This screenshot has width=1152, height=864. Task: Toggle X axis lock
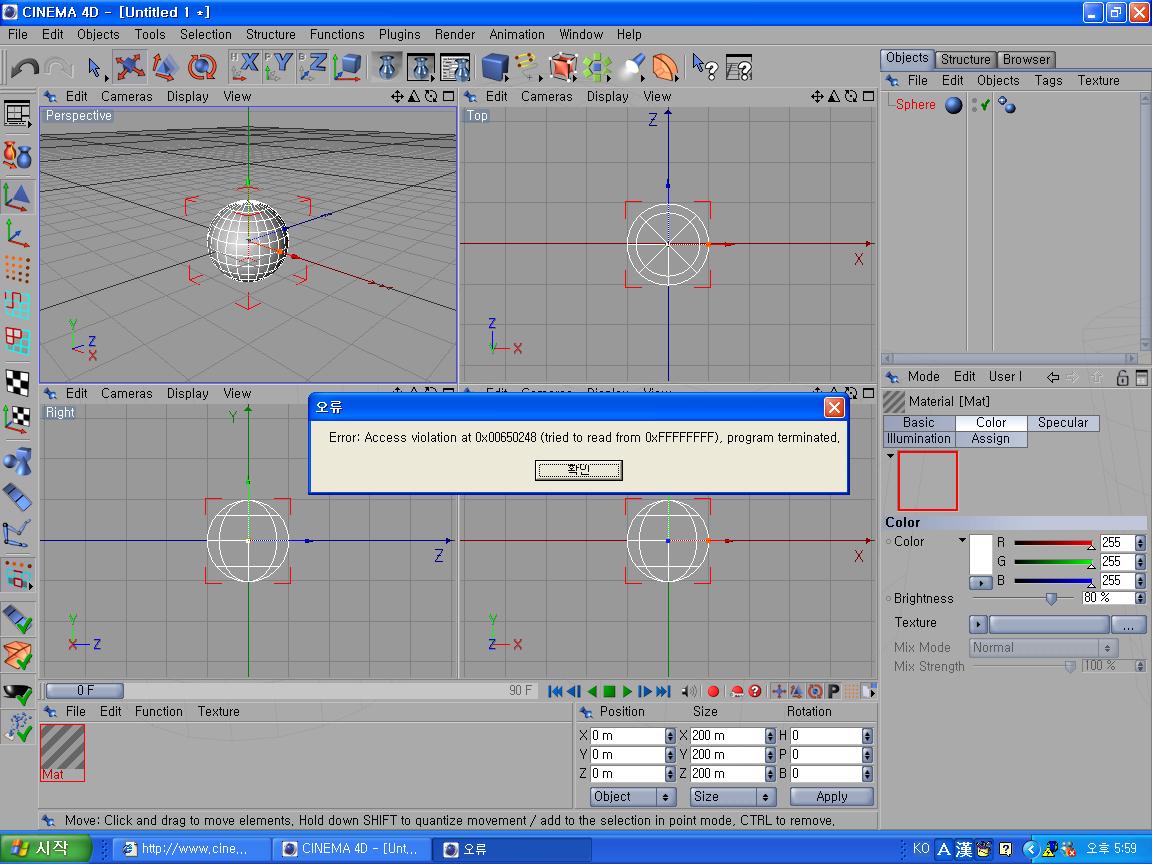tap(244, 66)
